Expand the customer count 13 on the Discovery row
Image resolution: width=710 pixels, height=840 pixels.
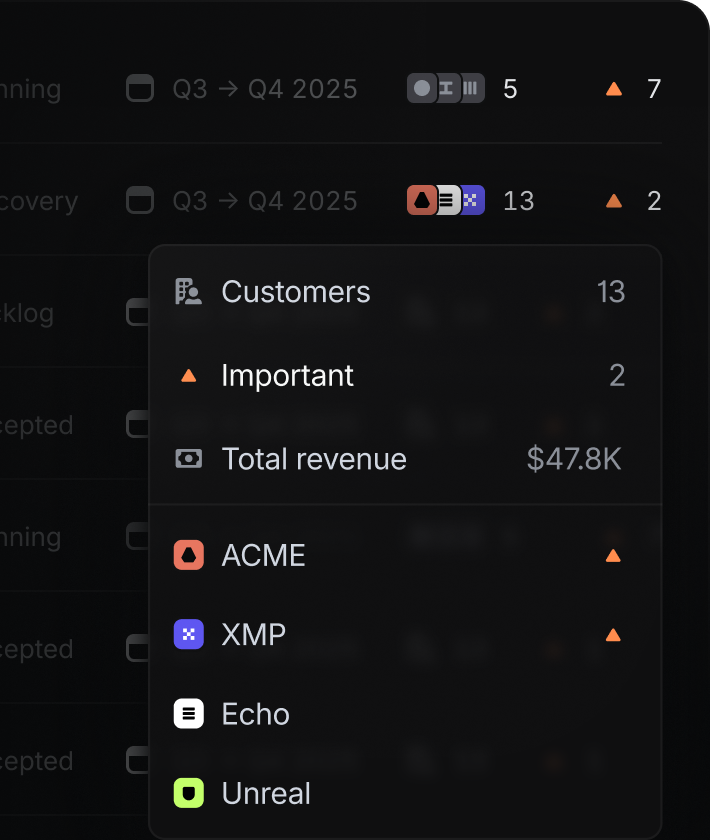point(519,200)
